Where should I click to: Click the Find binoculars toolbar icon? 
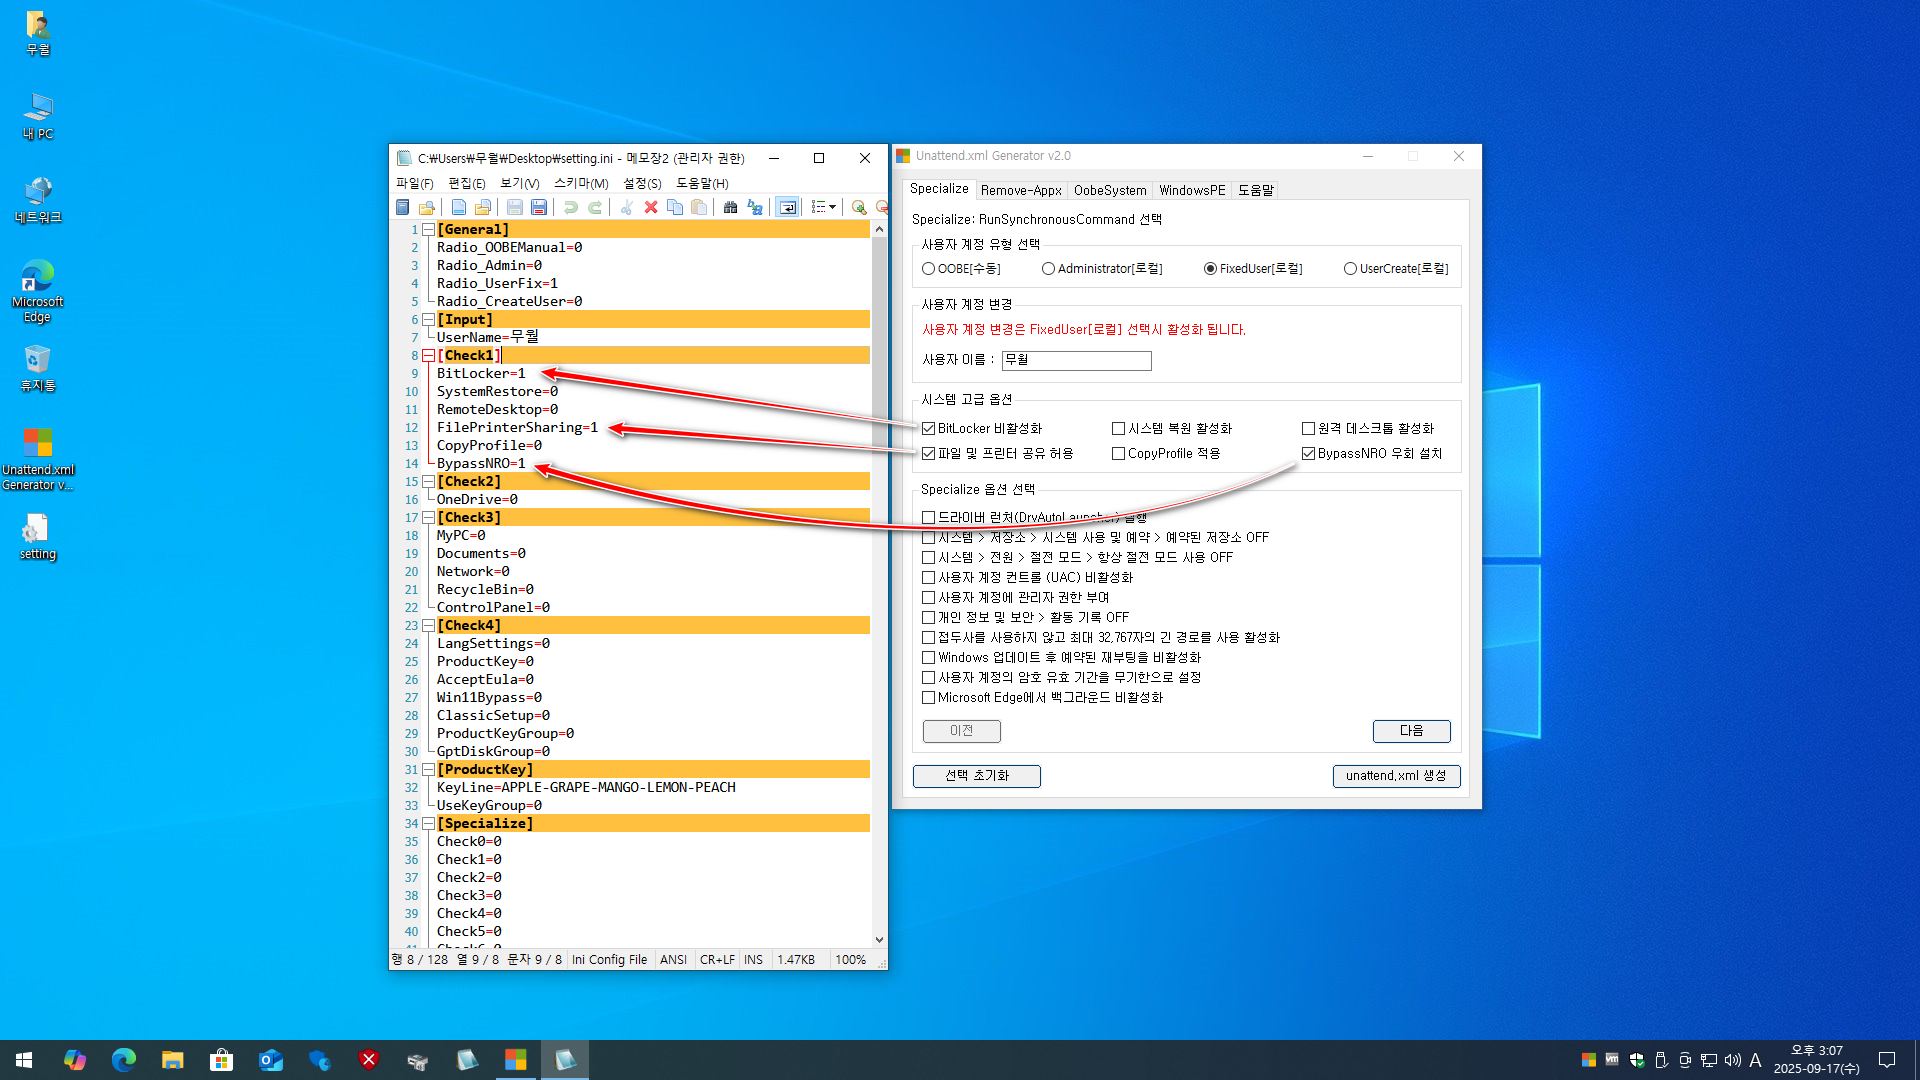coord(730,207)
